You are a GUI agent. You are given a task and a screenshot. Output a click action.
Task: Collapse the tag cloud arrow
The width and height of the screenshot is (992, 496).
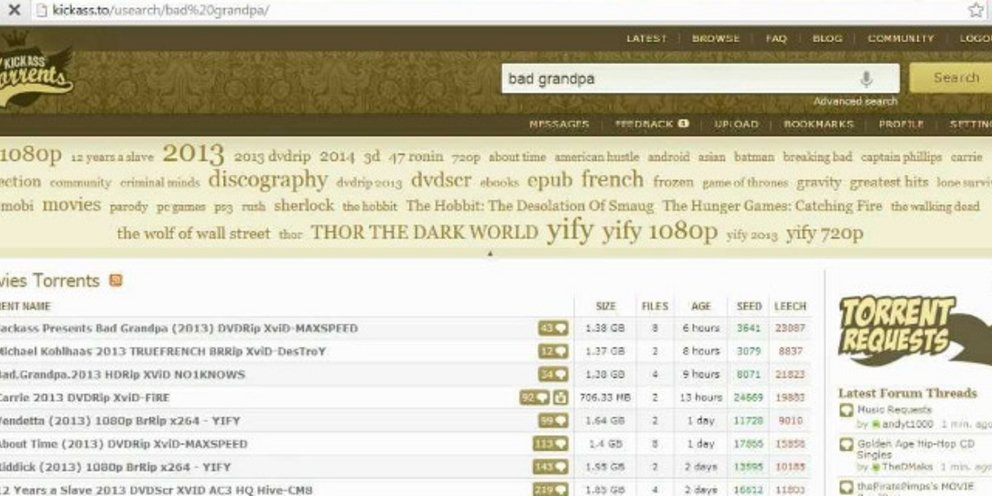(x=490, y=253)
